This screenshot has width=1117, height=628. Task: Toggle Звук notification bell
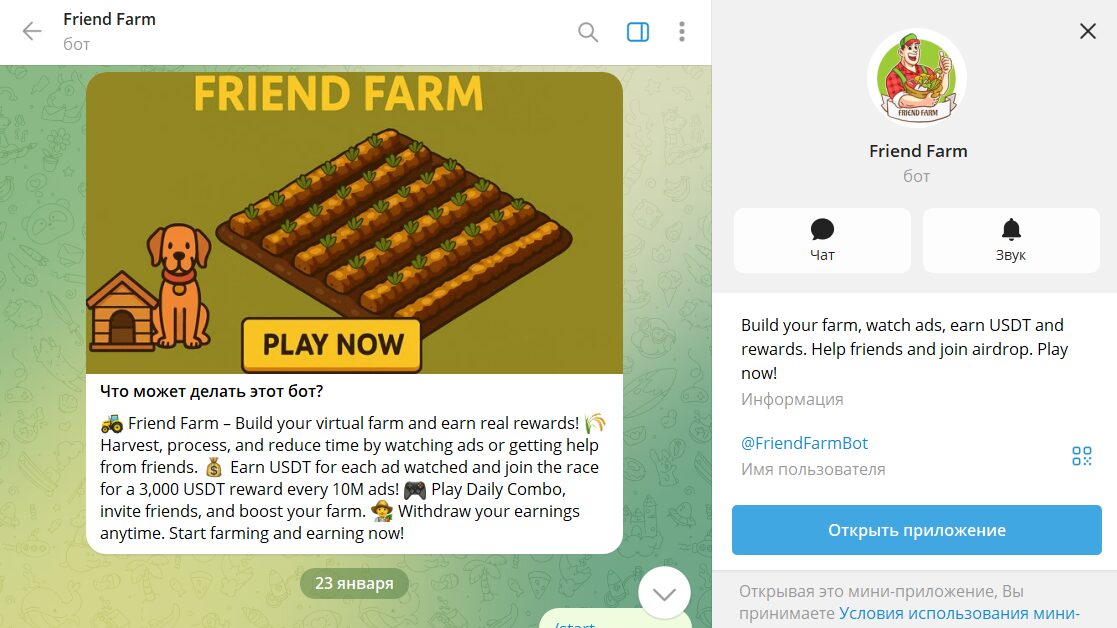1011,240
